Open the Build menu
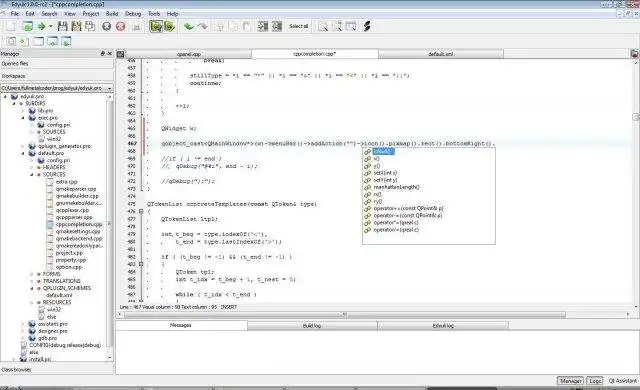 112,14
